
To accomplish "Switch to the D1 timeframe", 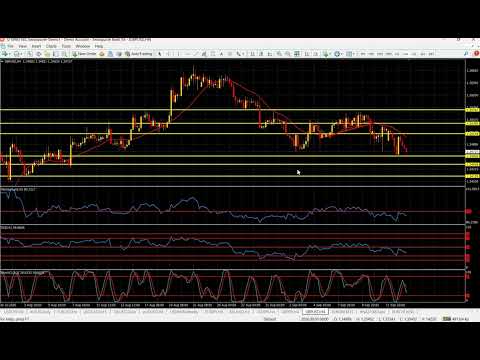I will 414,54.
